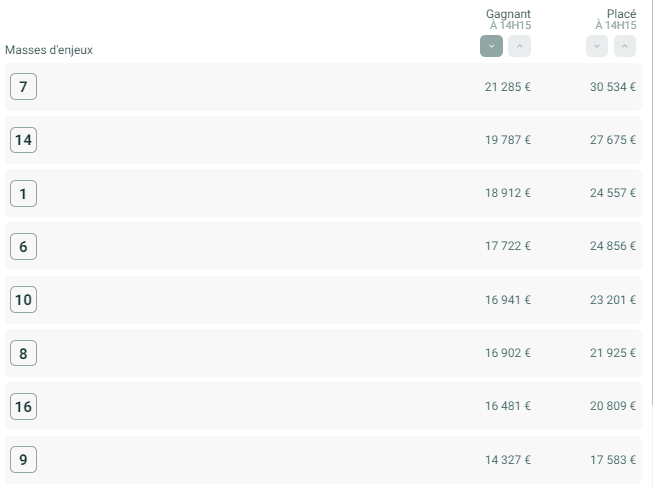Choose horse number 6 badge
Screen dimensions: 653x489
23,246
